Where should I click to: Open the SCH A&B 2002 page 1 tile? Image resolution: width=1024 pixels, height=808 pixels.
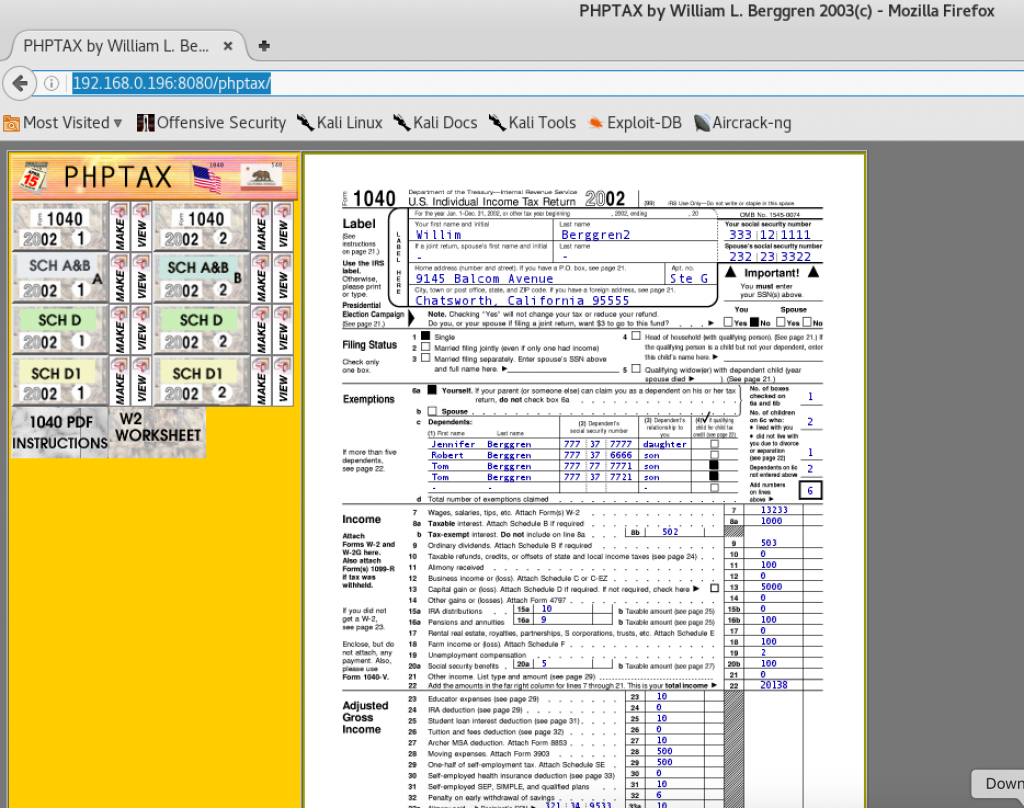click(60, 278)
